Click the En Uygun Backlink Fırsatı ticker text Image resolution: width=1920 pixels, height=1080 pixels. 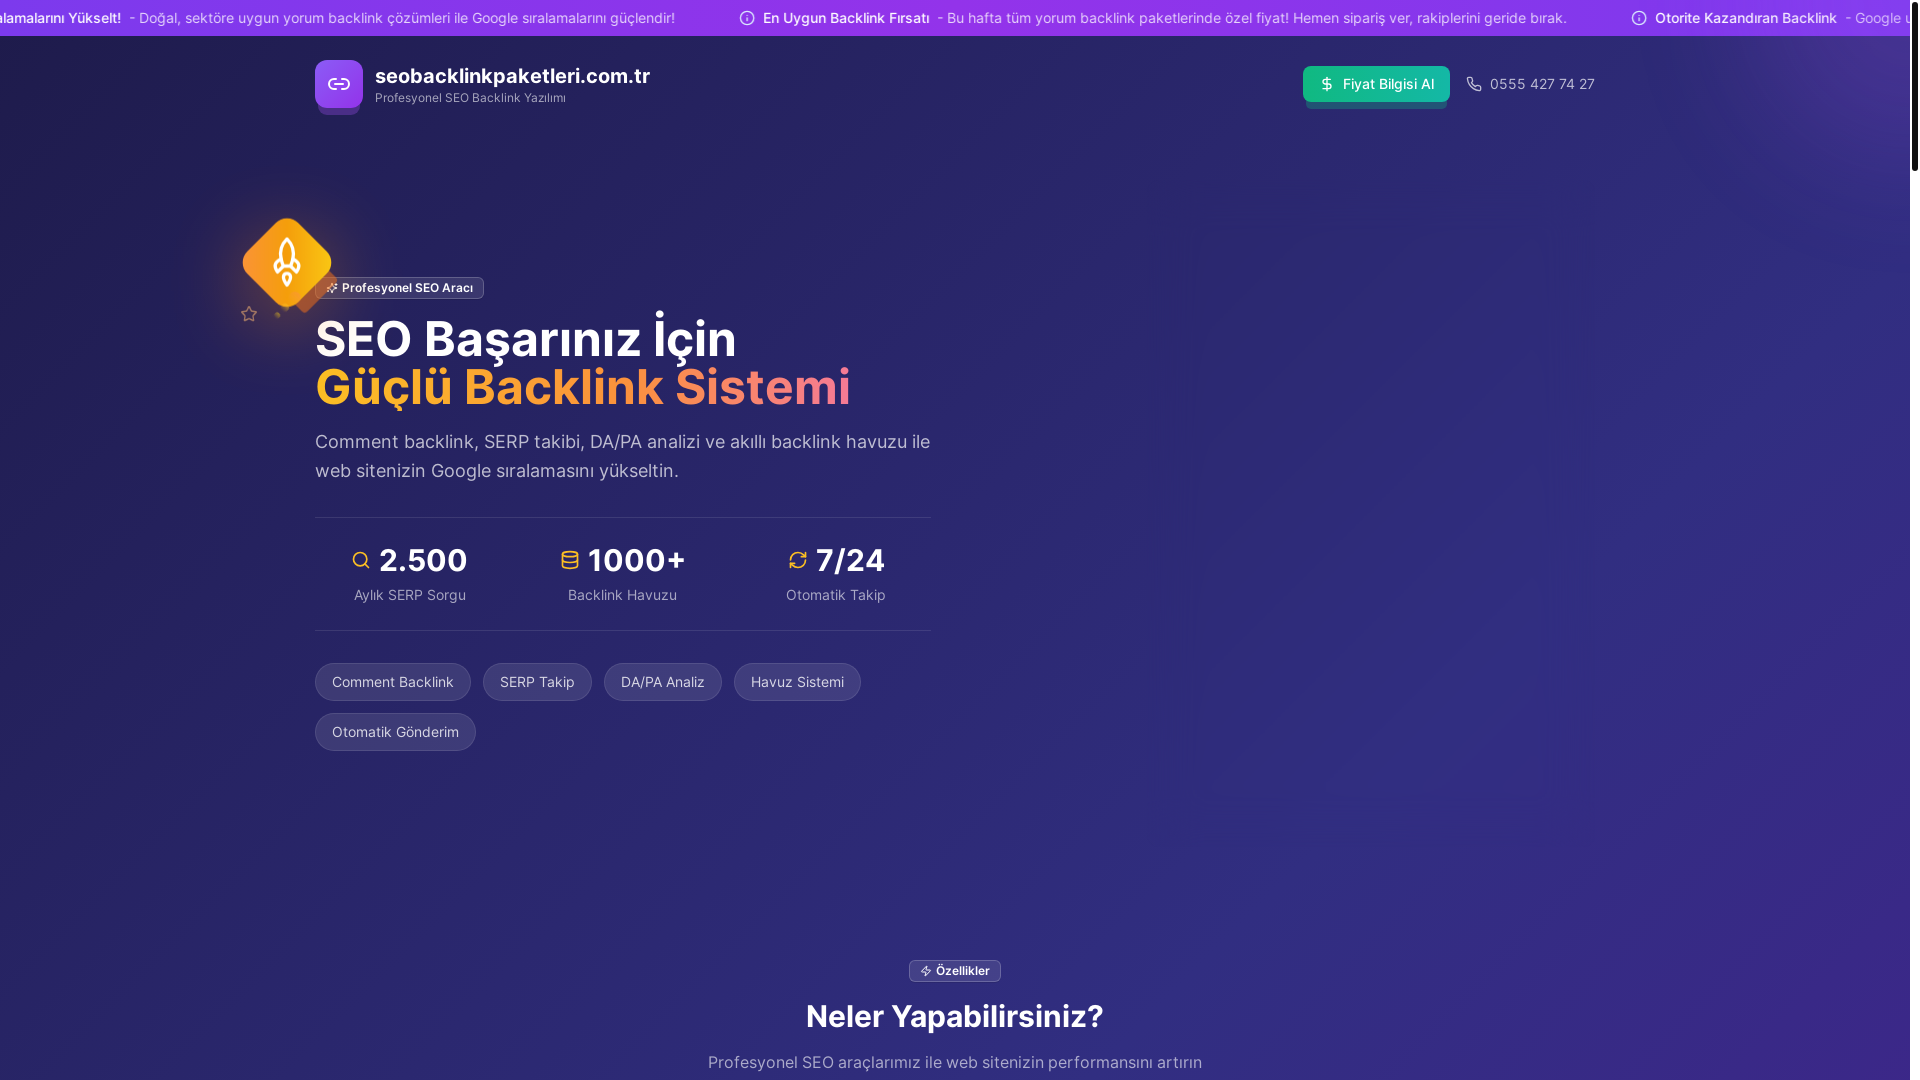(846, 18)
